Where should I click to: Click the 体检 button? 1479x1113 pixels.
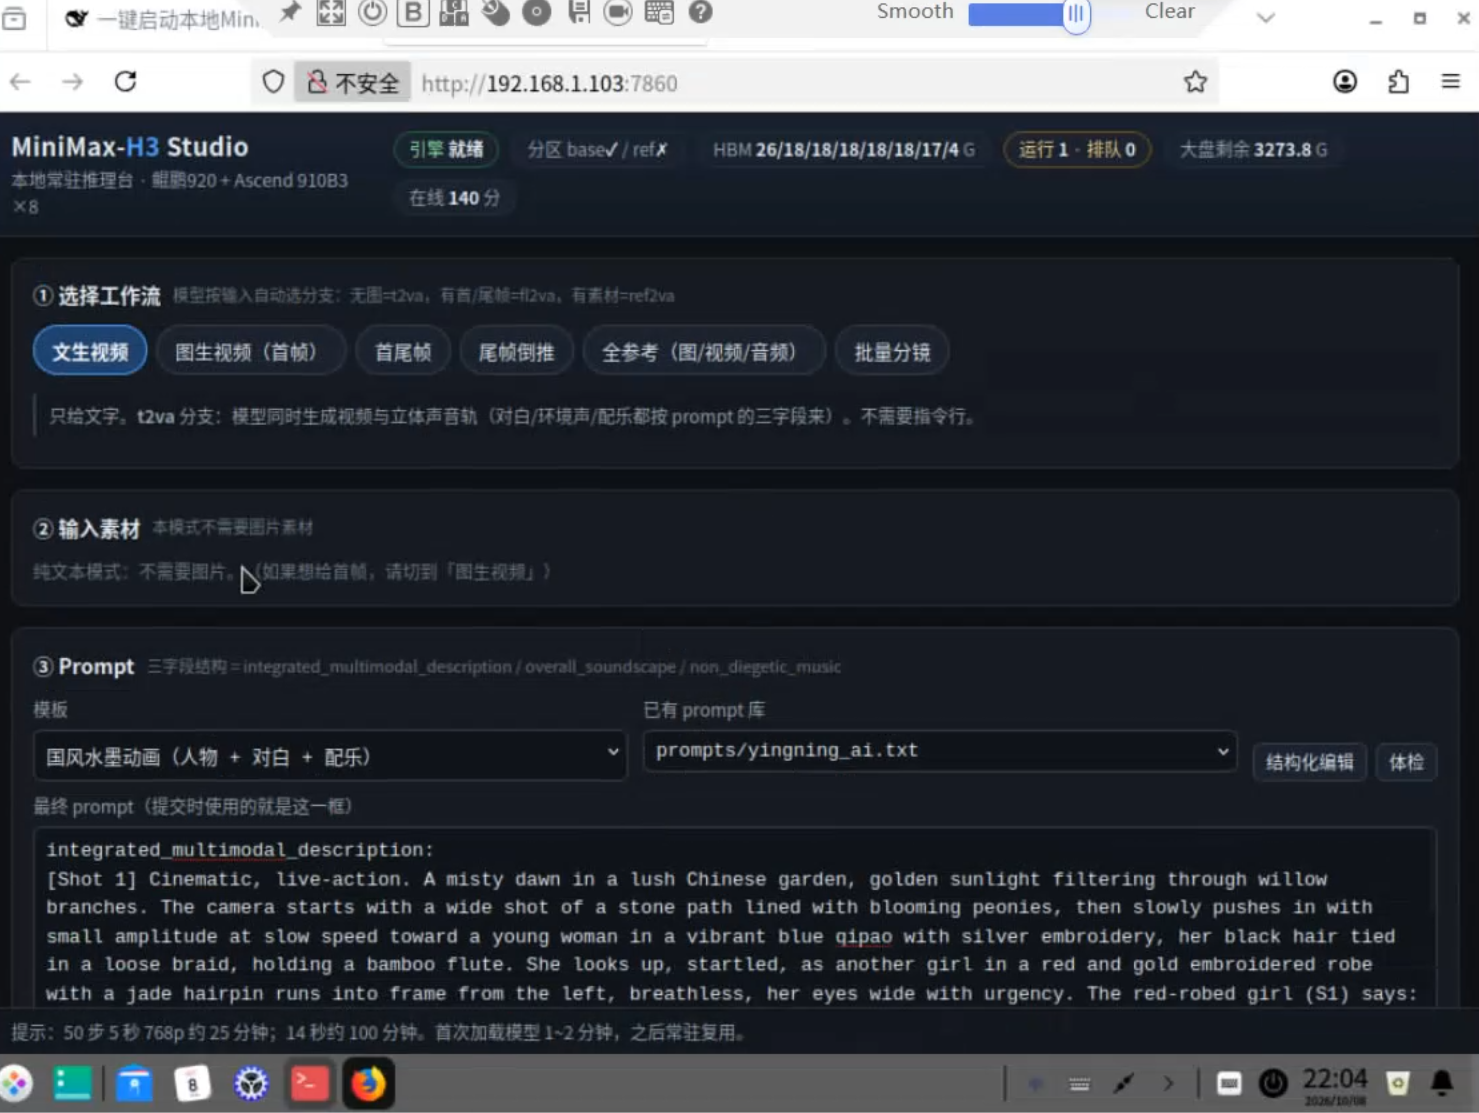(1406, 762)
